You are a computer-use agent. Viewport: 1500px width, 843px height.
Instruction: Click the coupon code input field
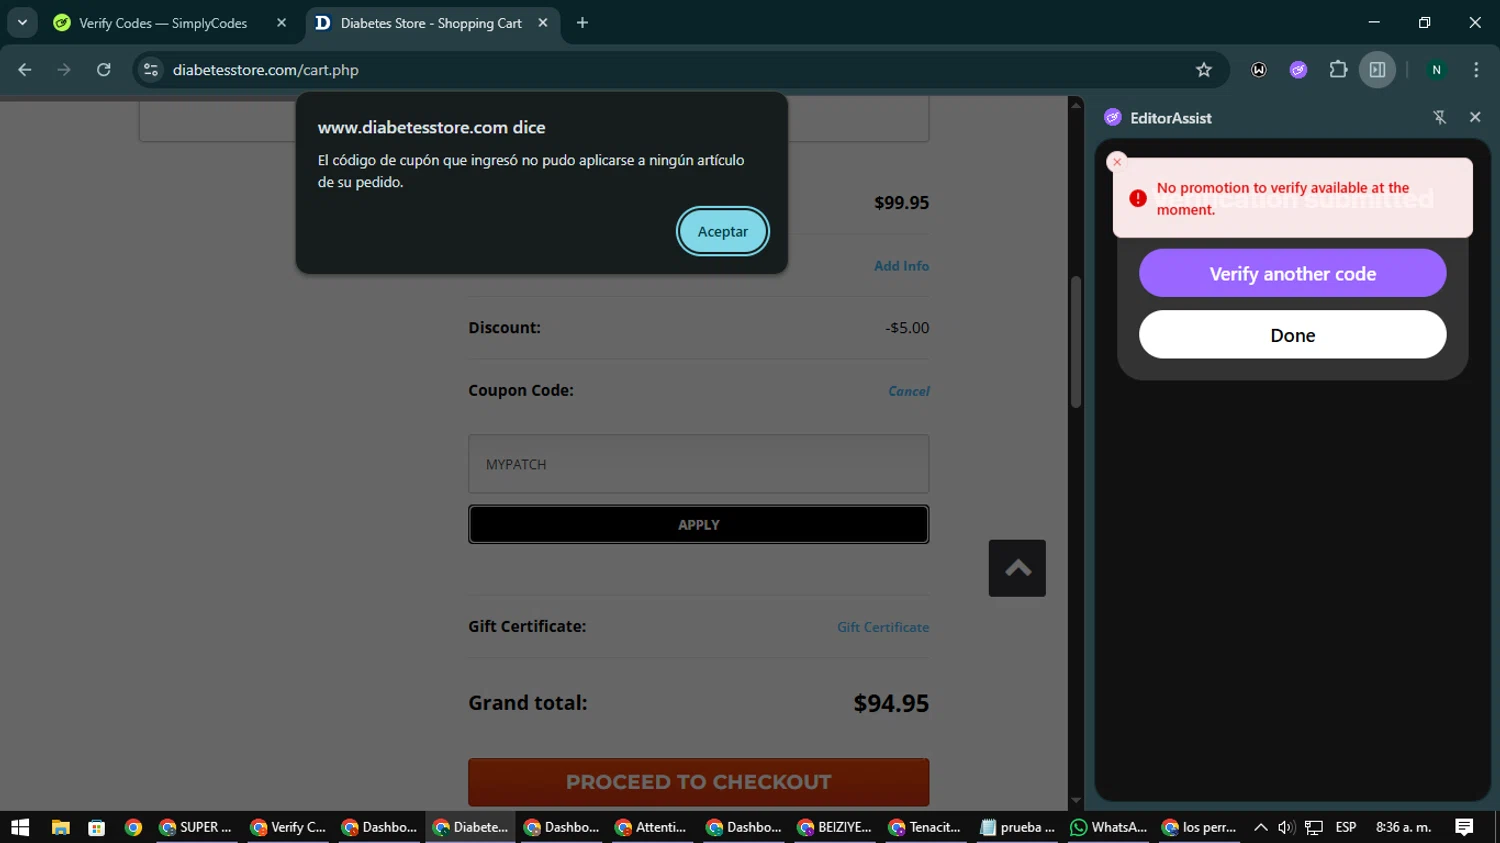tap(698, 464)
